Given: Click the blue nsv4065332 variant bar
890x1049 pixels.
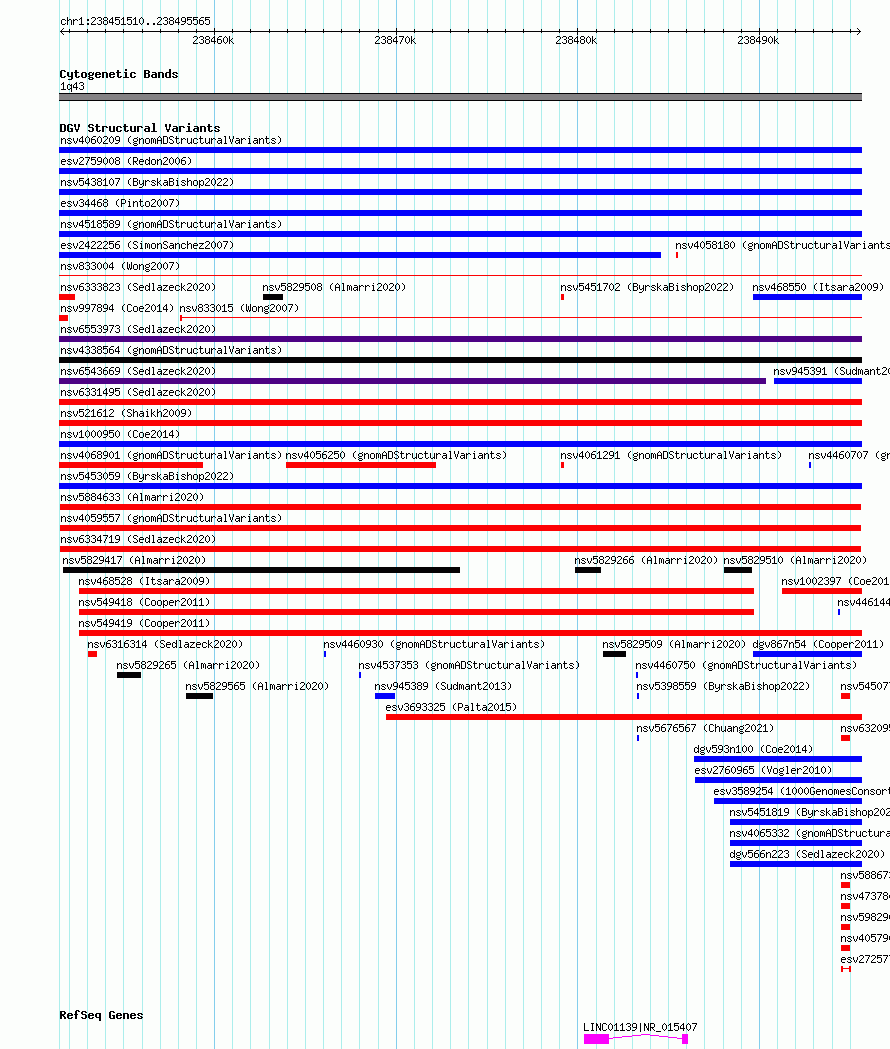Looking at the screenshot, I should click(x=796, y=843).
